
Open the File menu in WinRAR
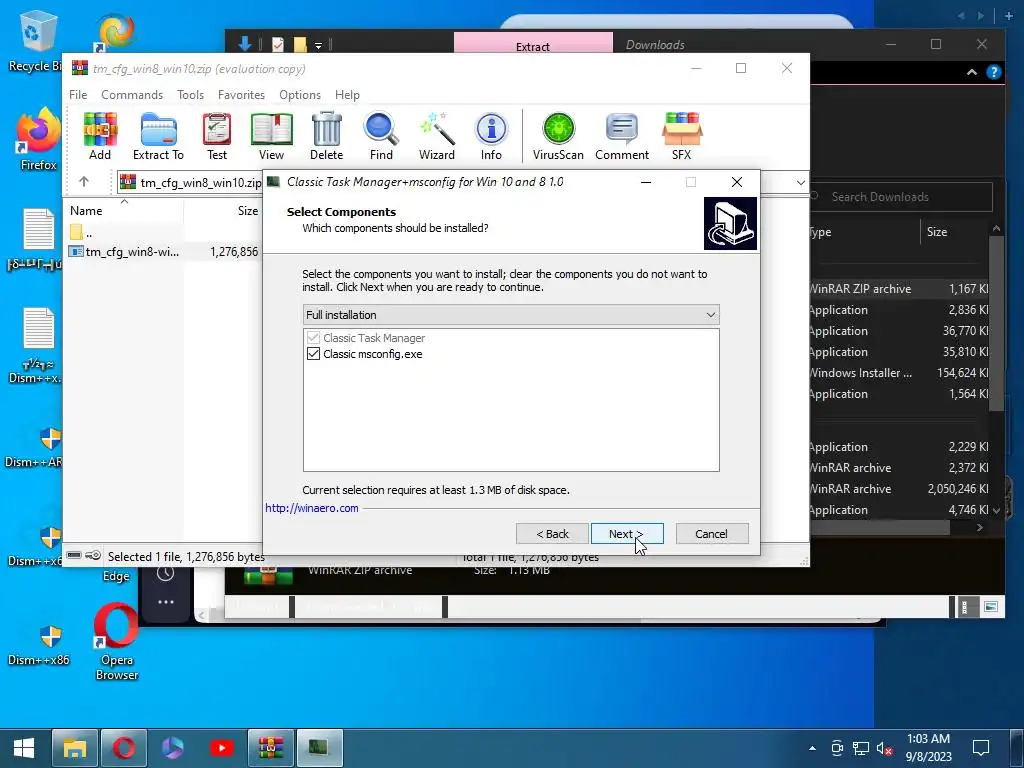[78, 95]
